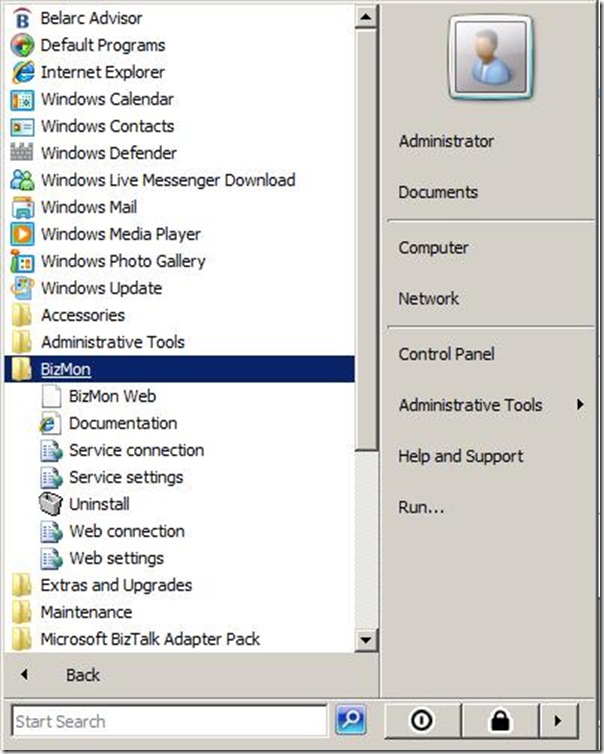Screen dimensions: 604x754
Task: Click the Windows Contacts icon
Action: pyautogui.click(x=22, y=127)
